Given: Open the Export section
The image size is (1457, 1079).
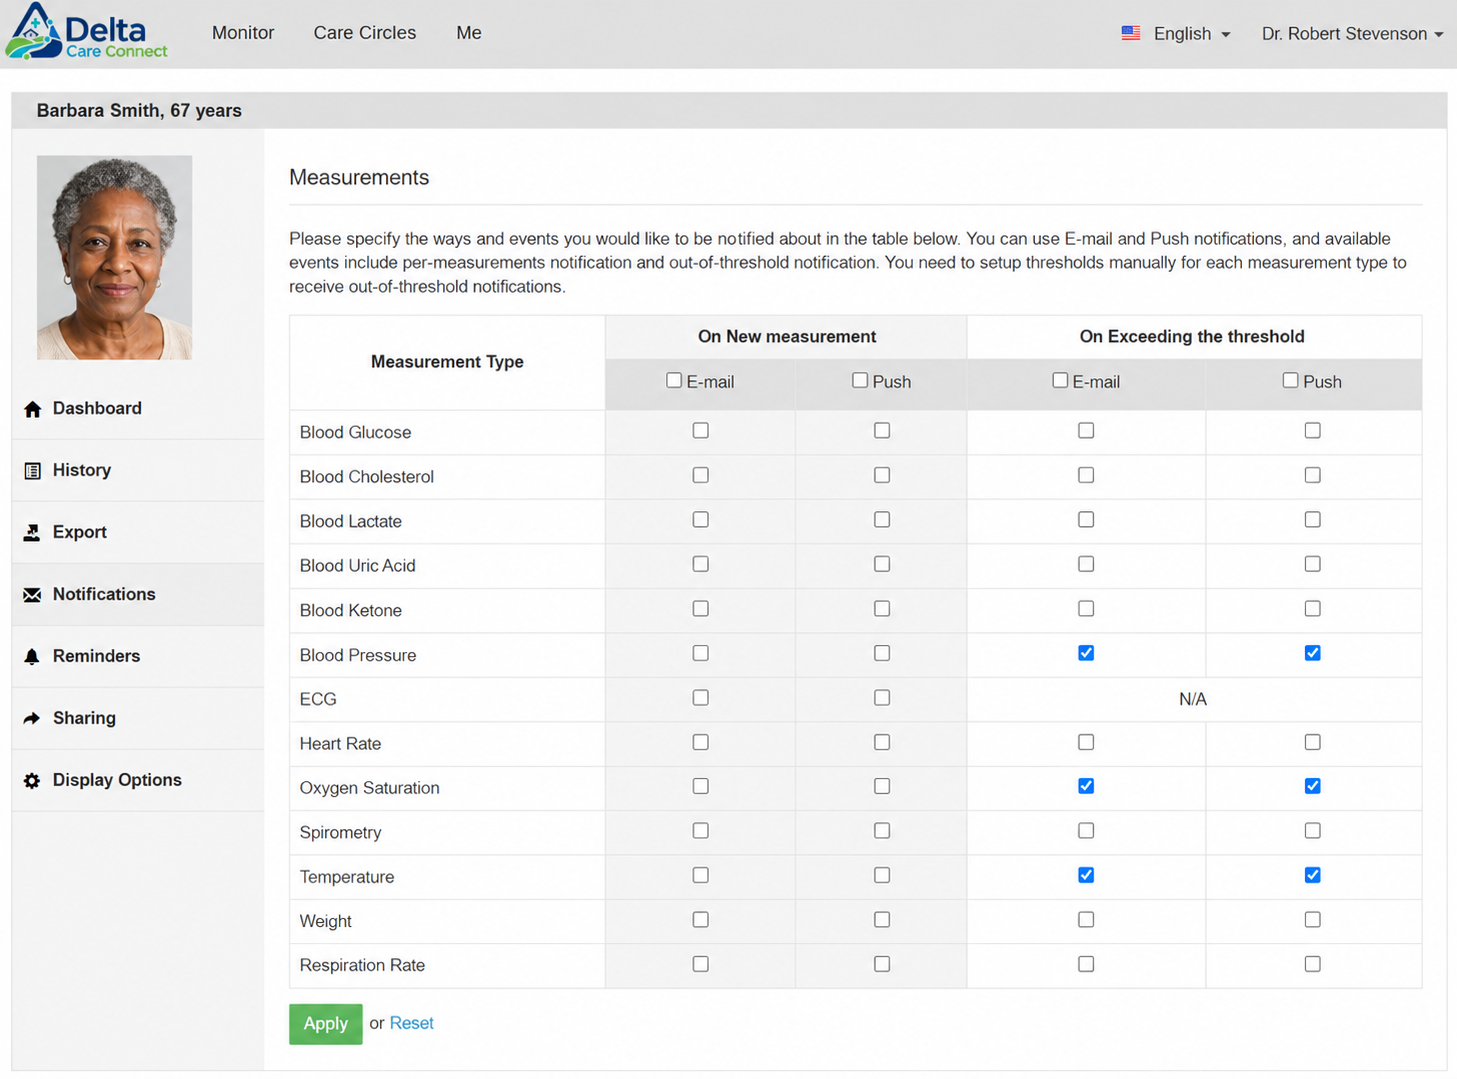Looking at the screenshot, I should 138,533.
